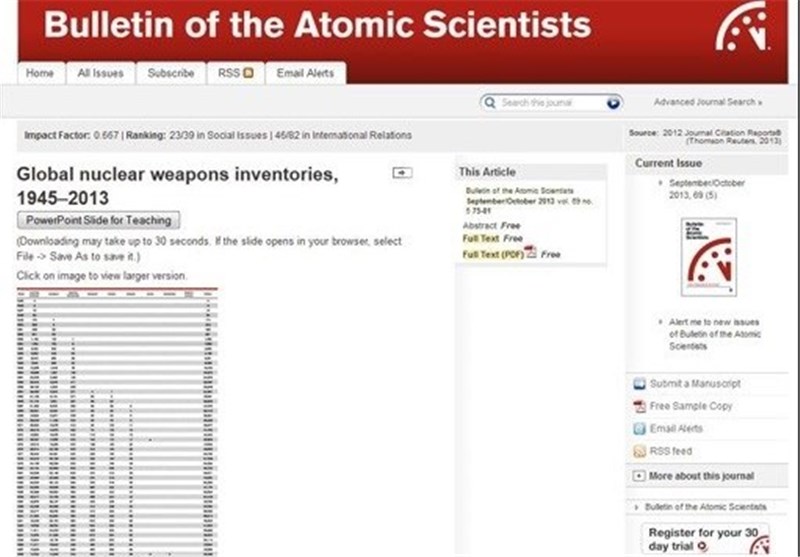Click the current issue cover thumbnail
Image resolution: width=800 pixels, height=557 pixels.
tap(709, 257)
